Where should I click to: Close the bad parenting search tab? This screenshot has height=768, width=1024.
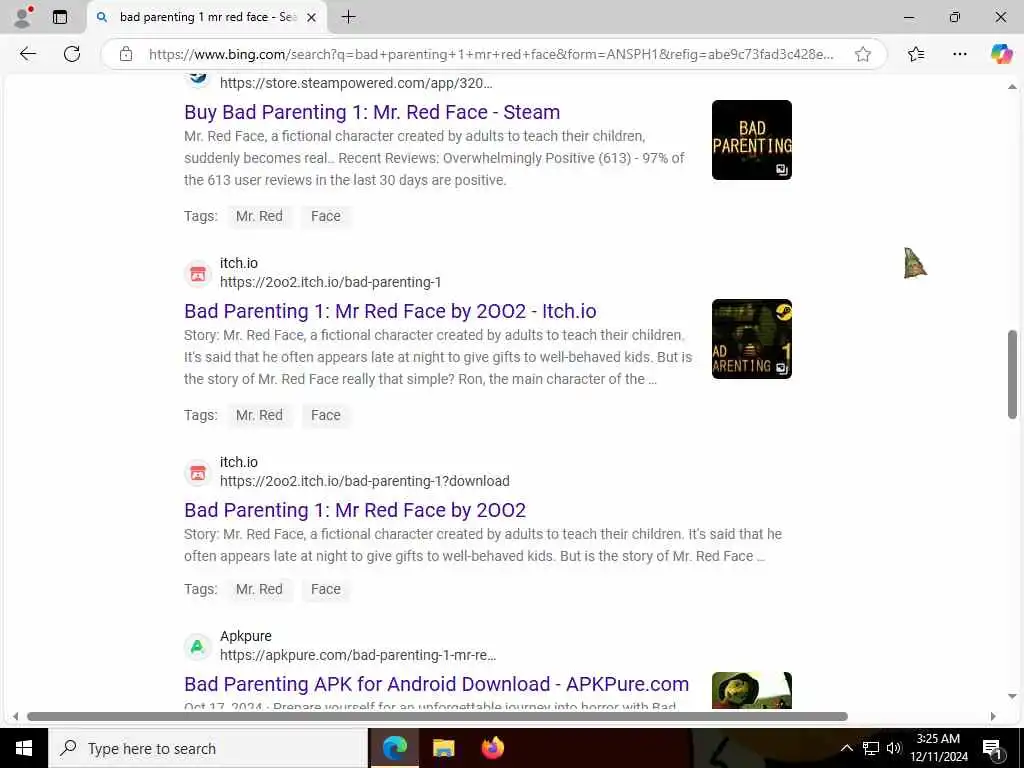pos(312,18)
